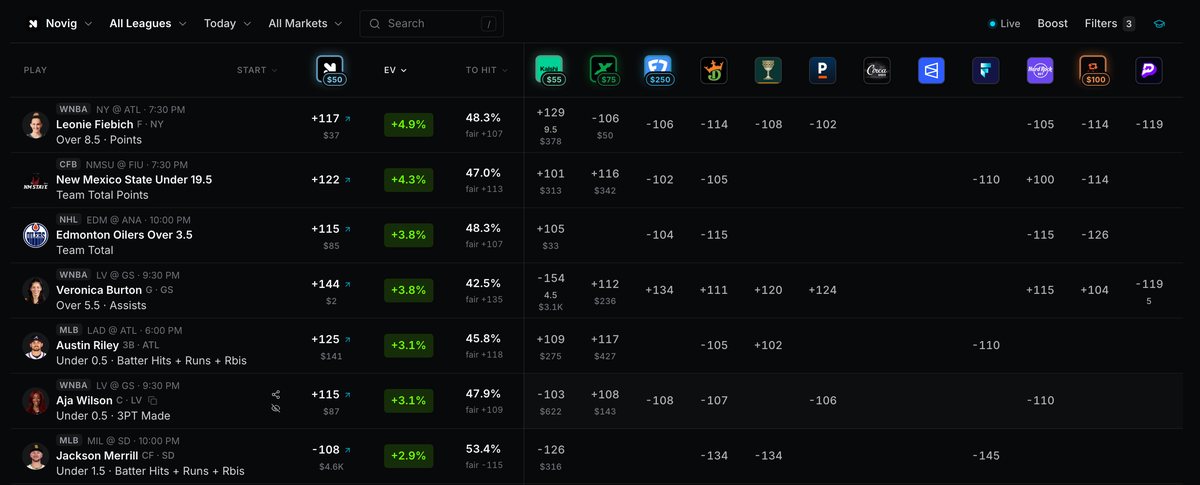Image resolution: width=1200 pixels, height=485 pixels.
Task: Click the Novig logo at top left
Action: (33, 23)
